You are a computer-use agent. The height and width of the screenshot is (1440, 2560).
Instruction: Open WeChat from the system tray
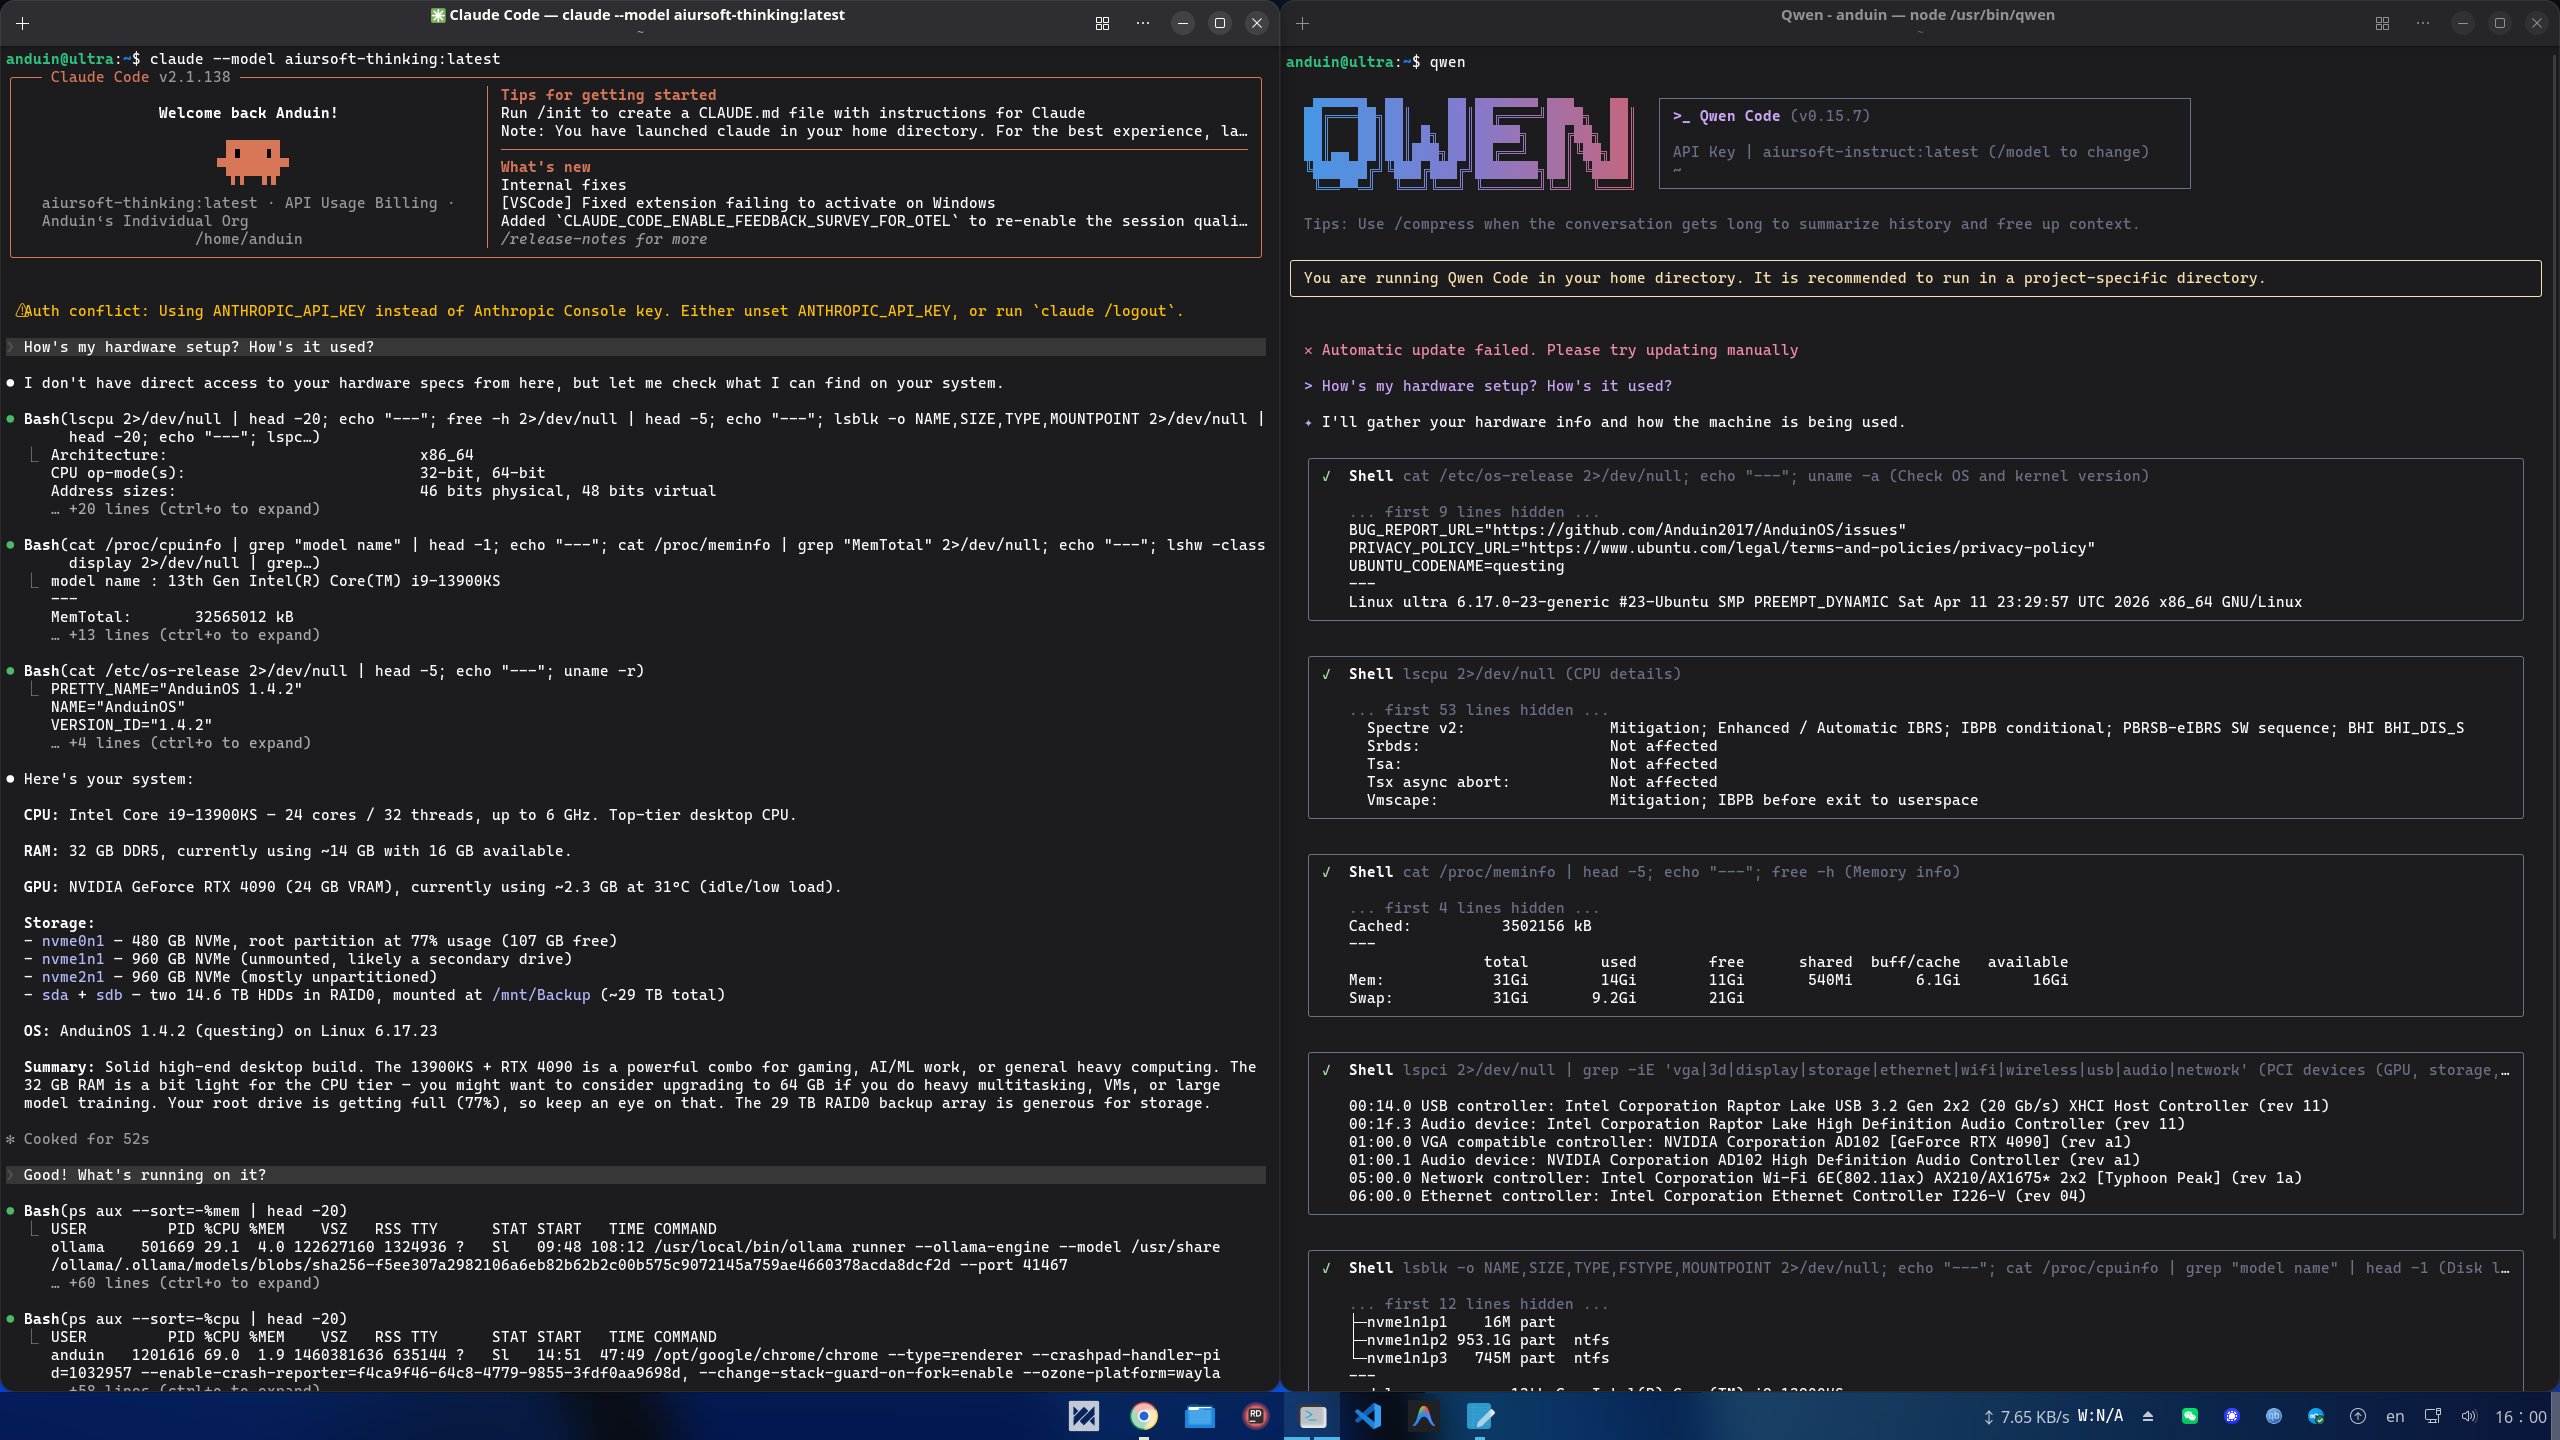click(2190, 1416)
